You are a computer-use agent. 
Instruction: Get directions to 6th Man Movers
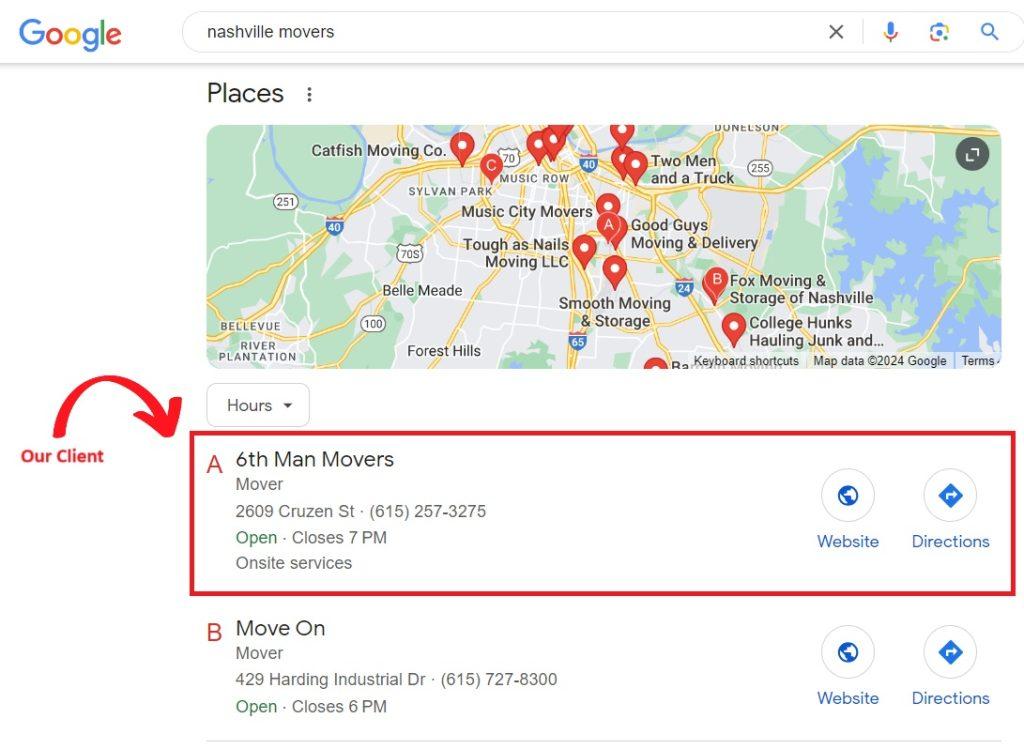950,495
